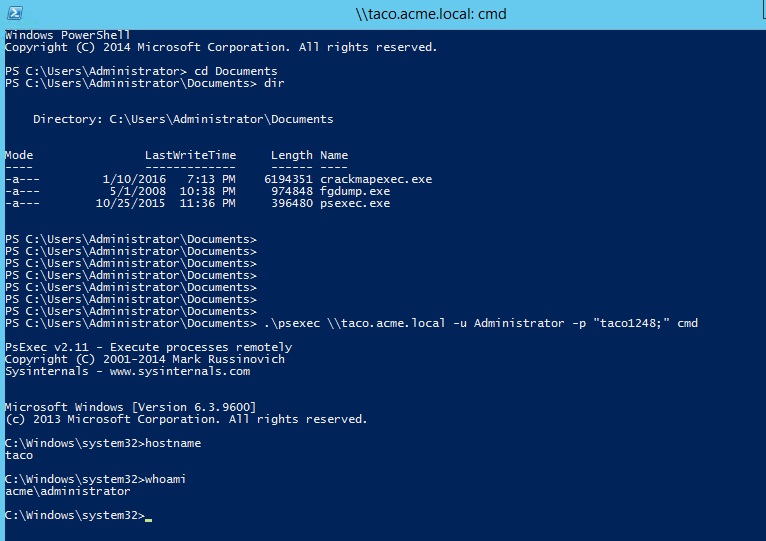Click the psexec.exe file name
The height and width of the screenshot is (541, 766).
coord(355,203)
